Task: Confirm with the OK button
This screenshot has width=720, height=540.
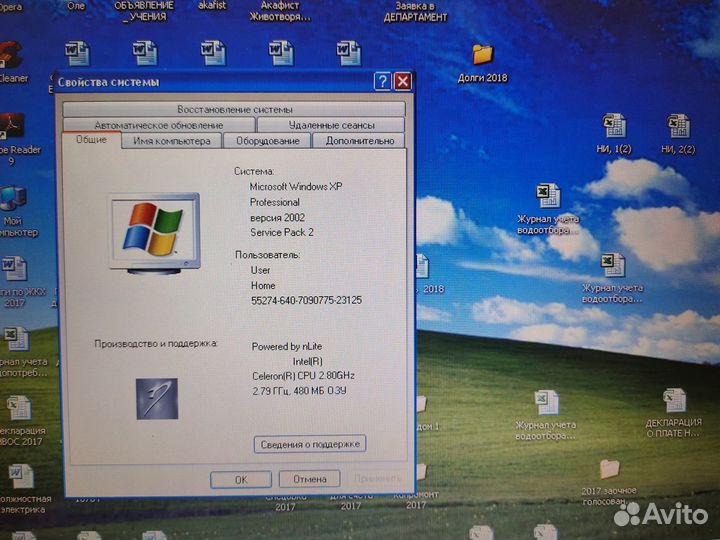Action: click(241, 479)
